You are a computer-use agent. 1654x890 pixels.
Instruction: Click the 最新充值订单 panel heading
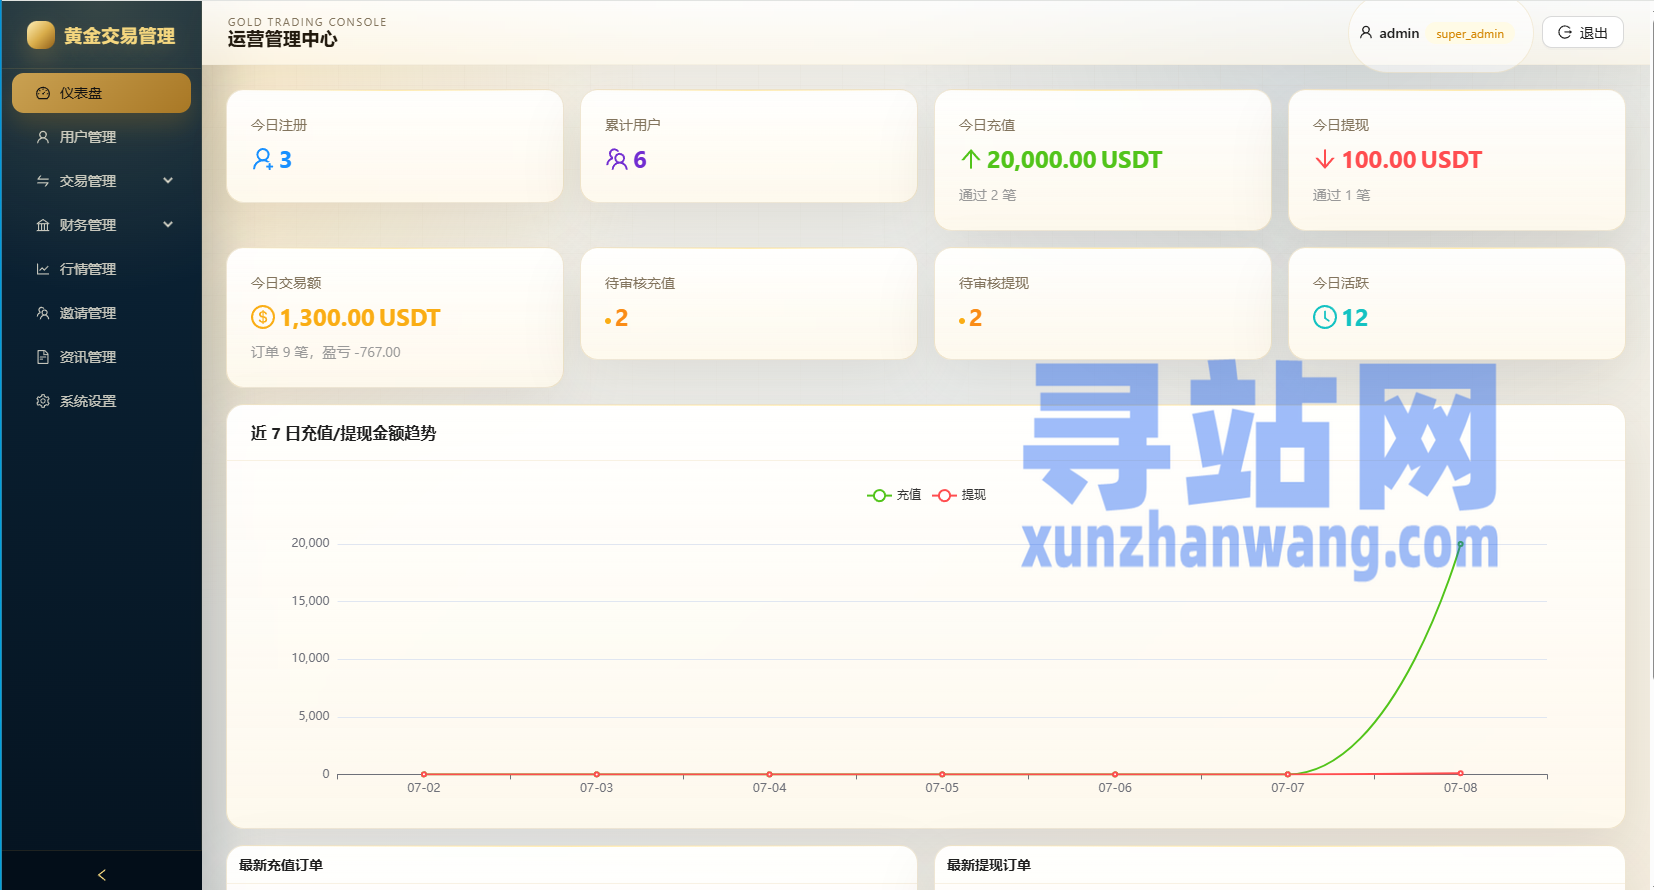281,865
